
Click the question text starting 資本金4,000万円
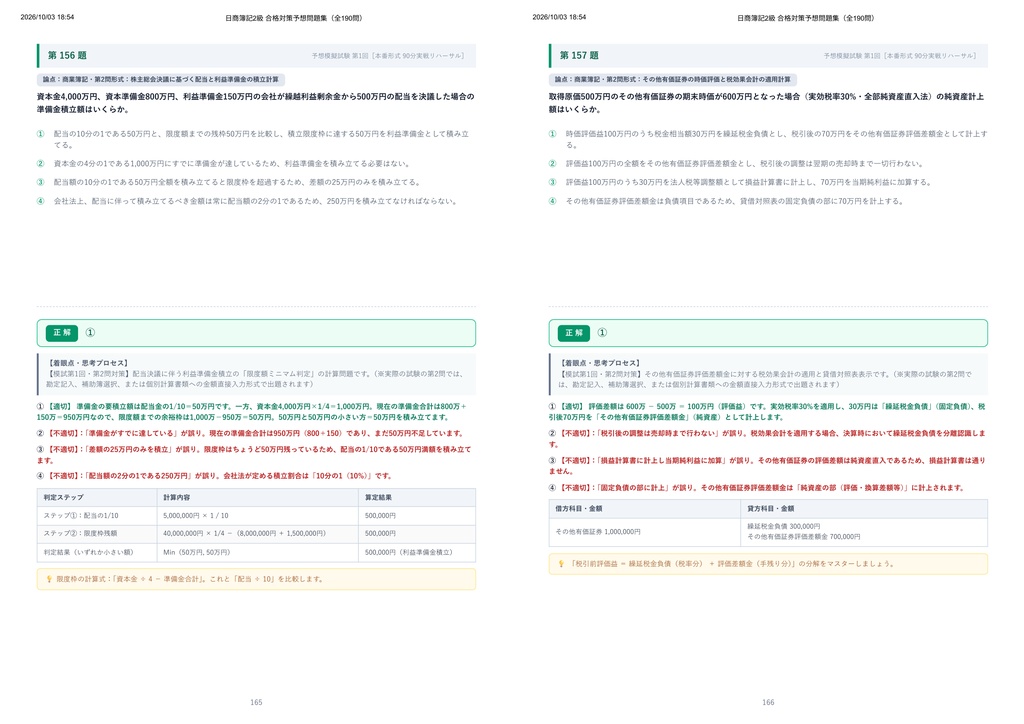click(256, 103)
